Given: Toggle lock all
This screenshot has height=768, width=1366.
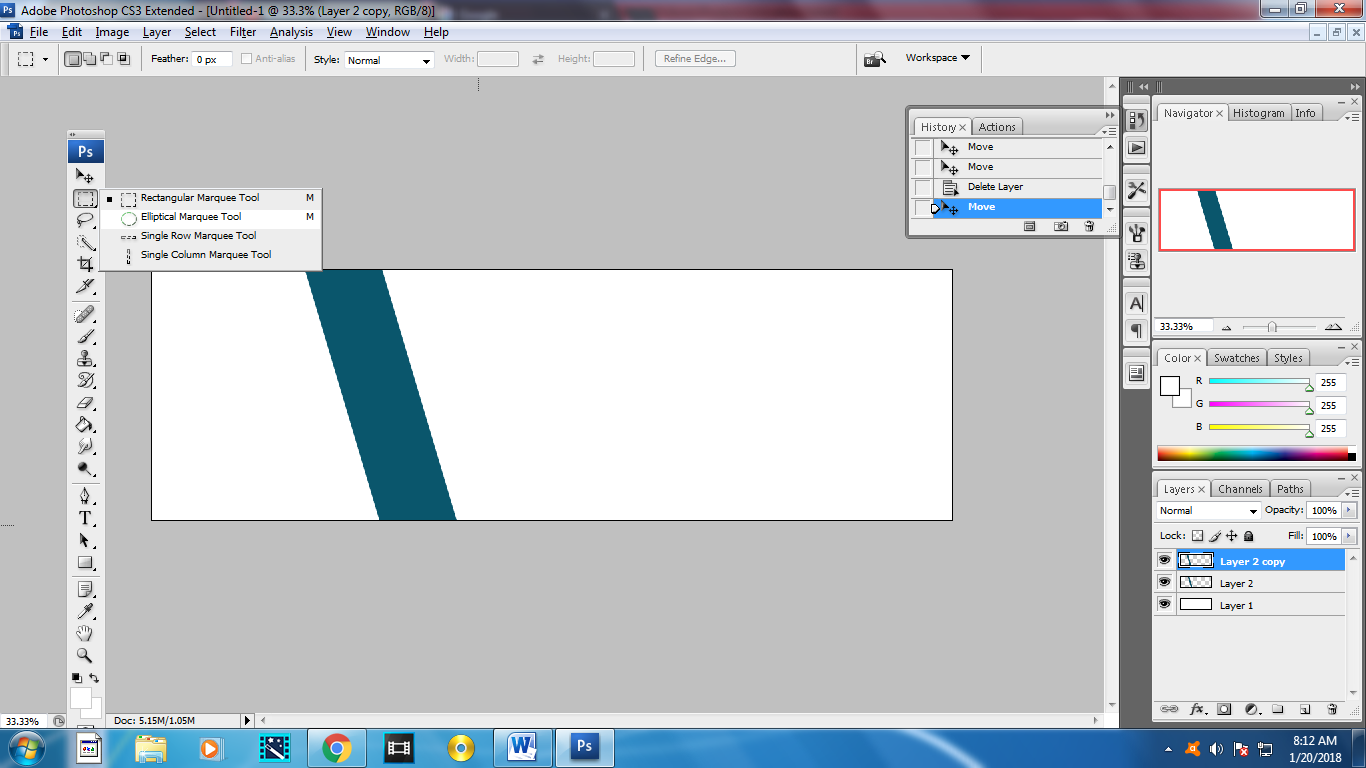Looking at the screenshot, I should pos(1249,536).
